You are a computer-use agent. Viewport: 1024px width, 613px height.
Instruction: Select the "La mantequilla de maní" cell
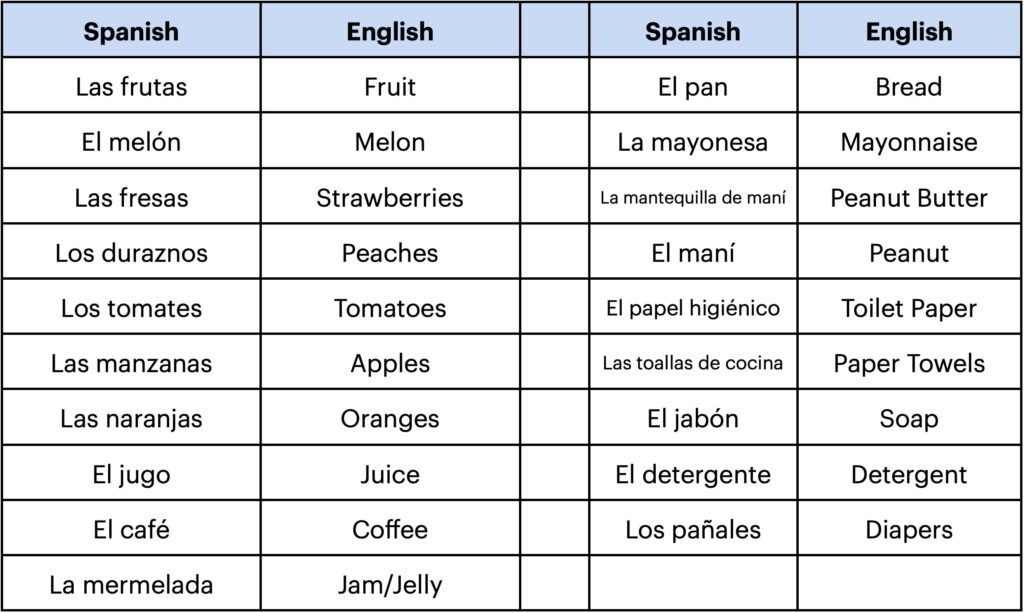pyautogui.click(x=693, y=198)
